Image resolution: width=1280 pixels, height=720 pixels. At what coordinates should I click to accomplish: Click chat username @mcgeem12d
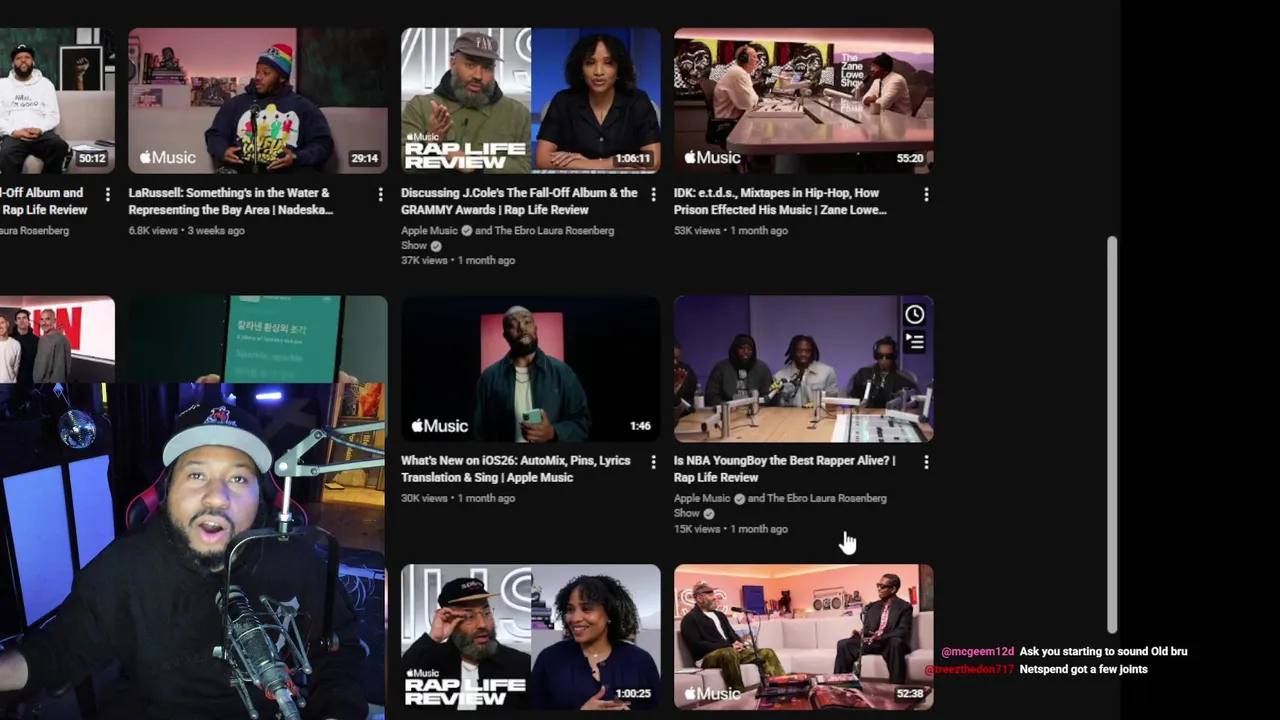tap(977, 652)
